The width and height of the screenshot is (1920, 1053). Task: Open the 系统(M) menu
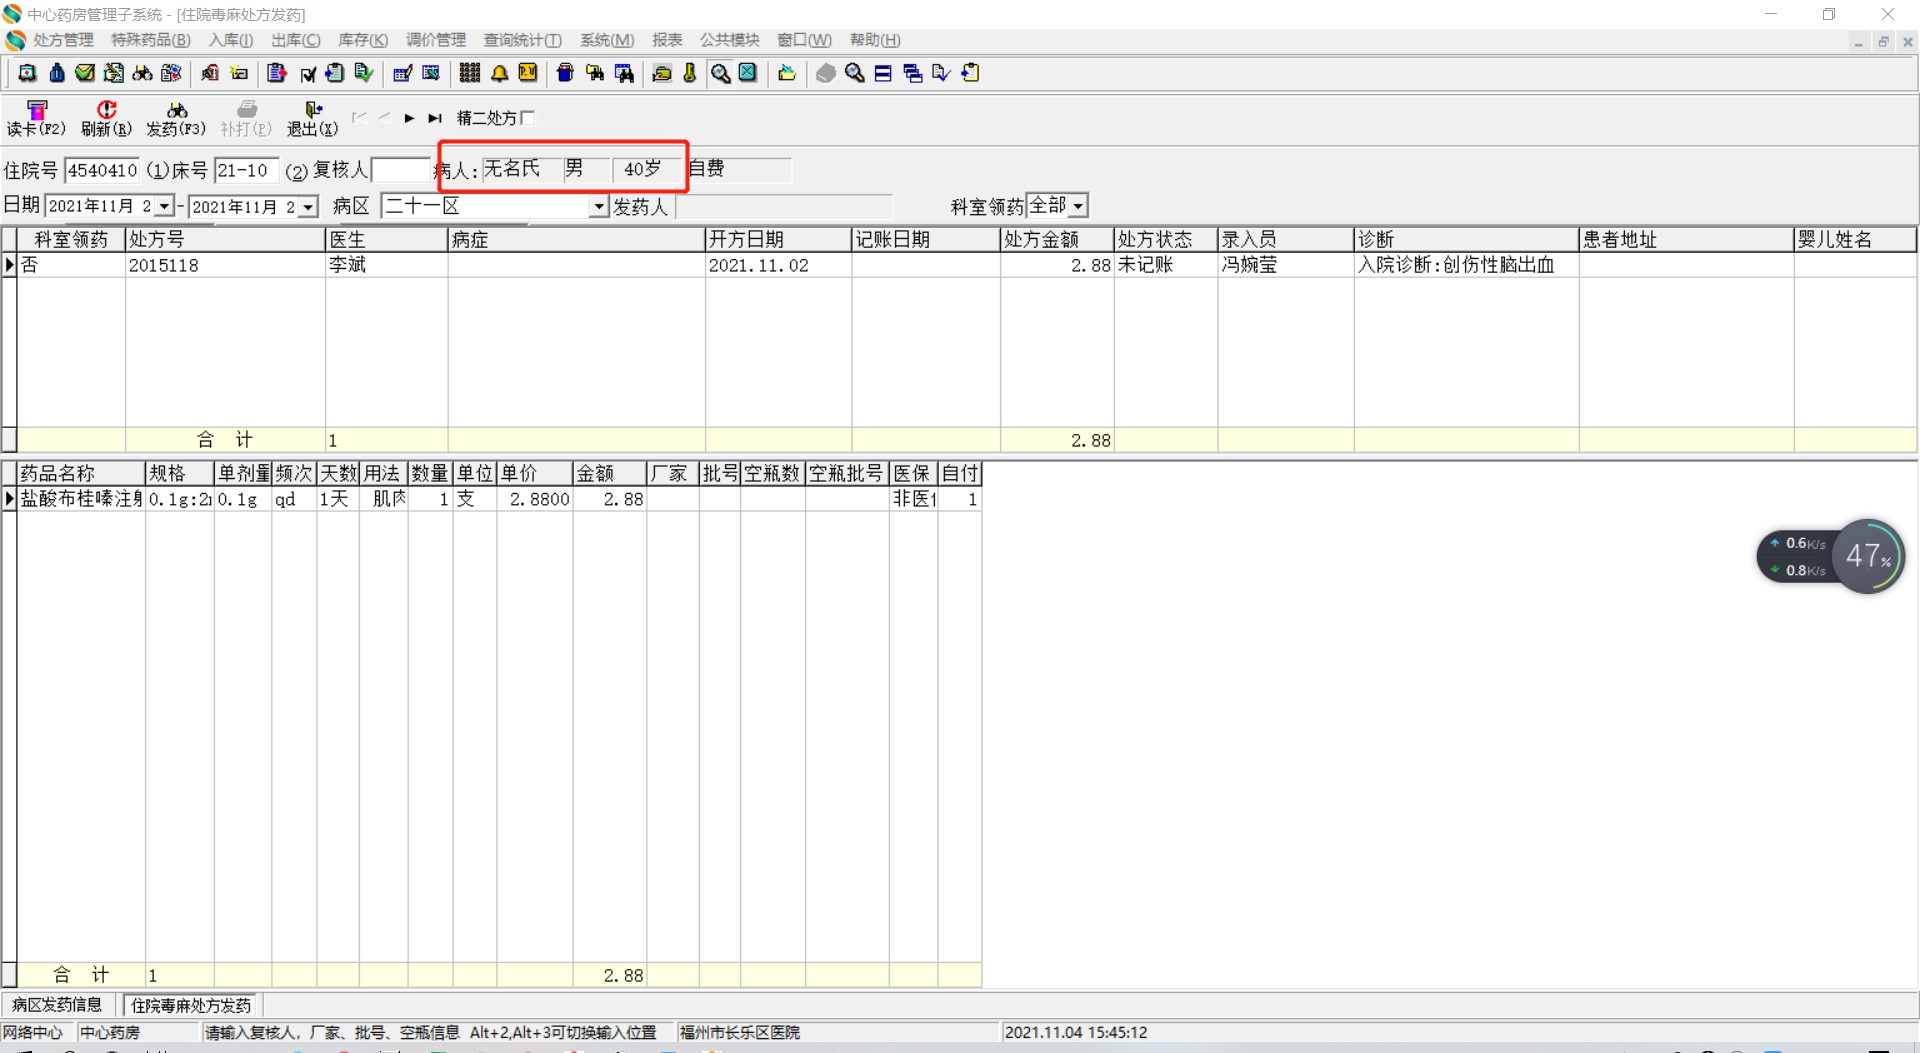607,40
